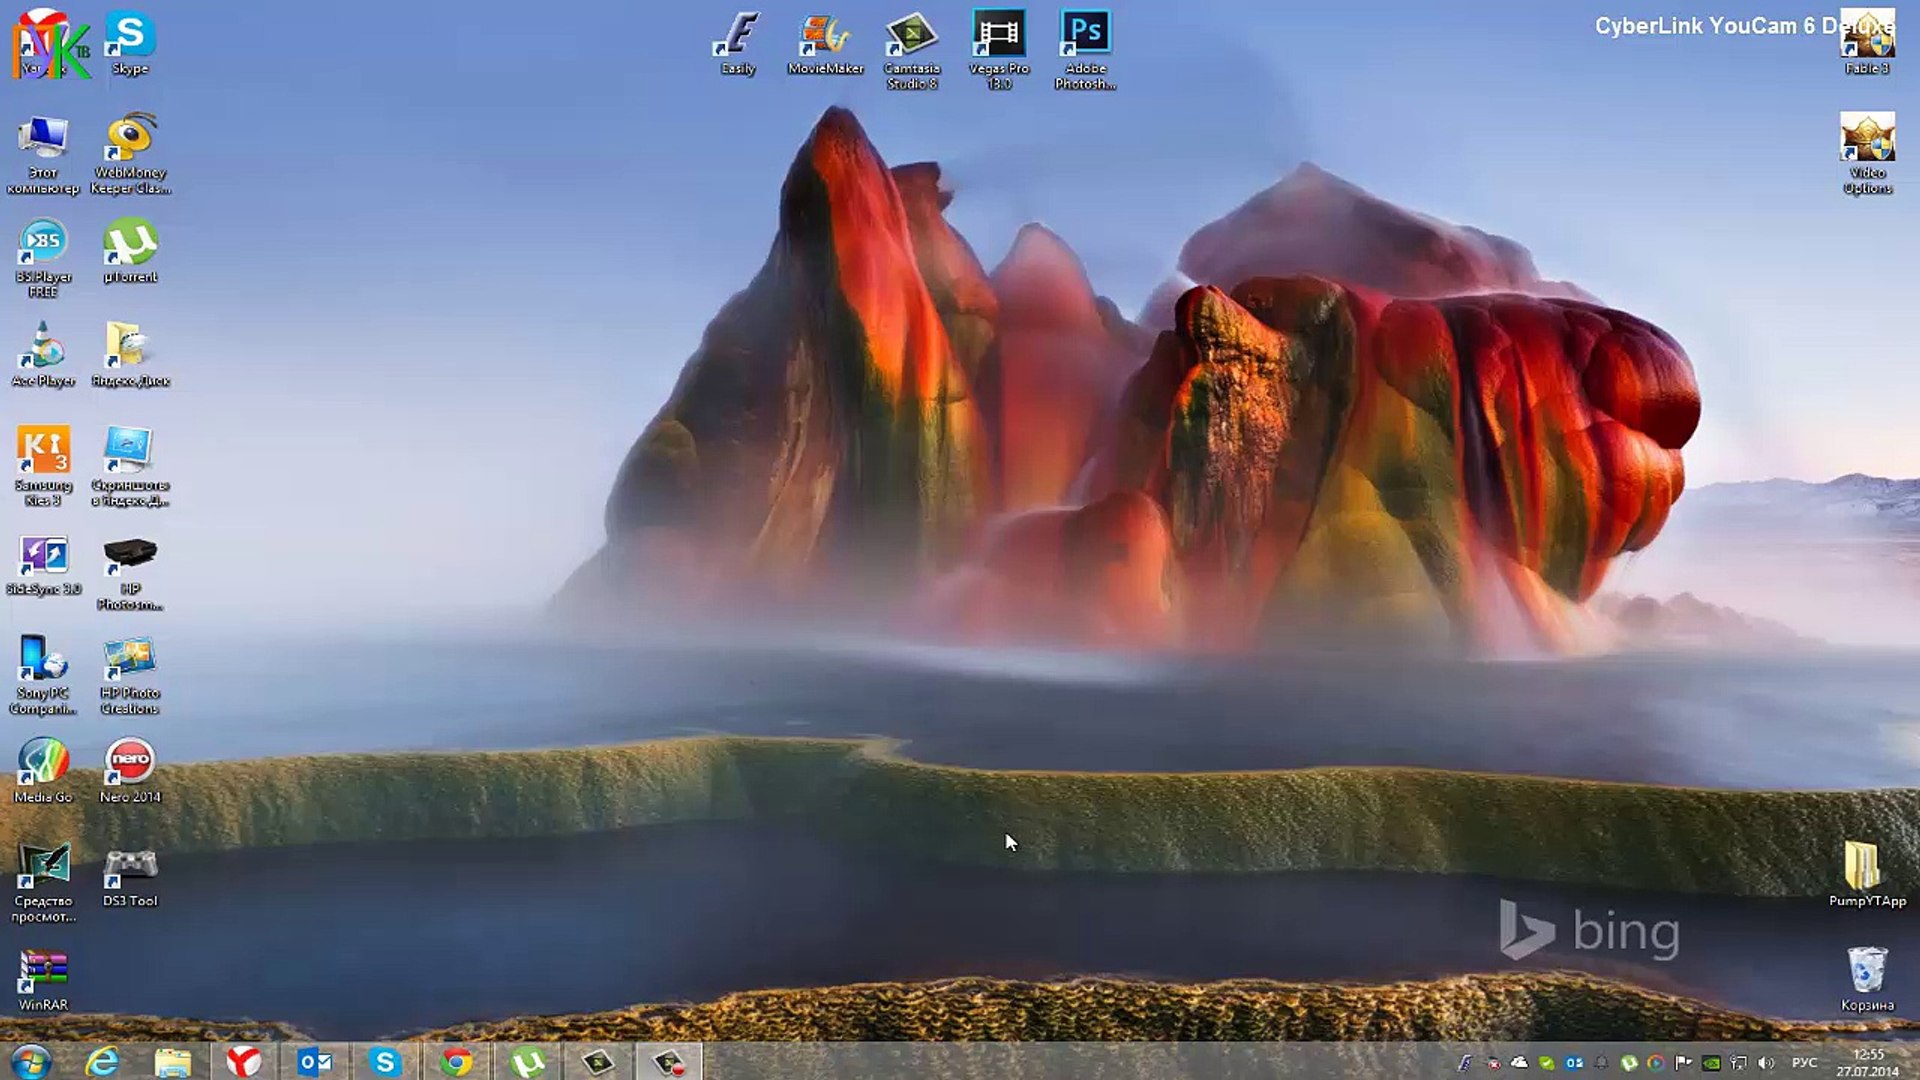Open Nero 2014 shortcut
The width and height of the screenshot is (1920, 1080).
(x=130, y=770)
